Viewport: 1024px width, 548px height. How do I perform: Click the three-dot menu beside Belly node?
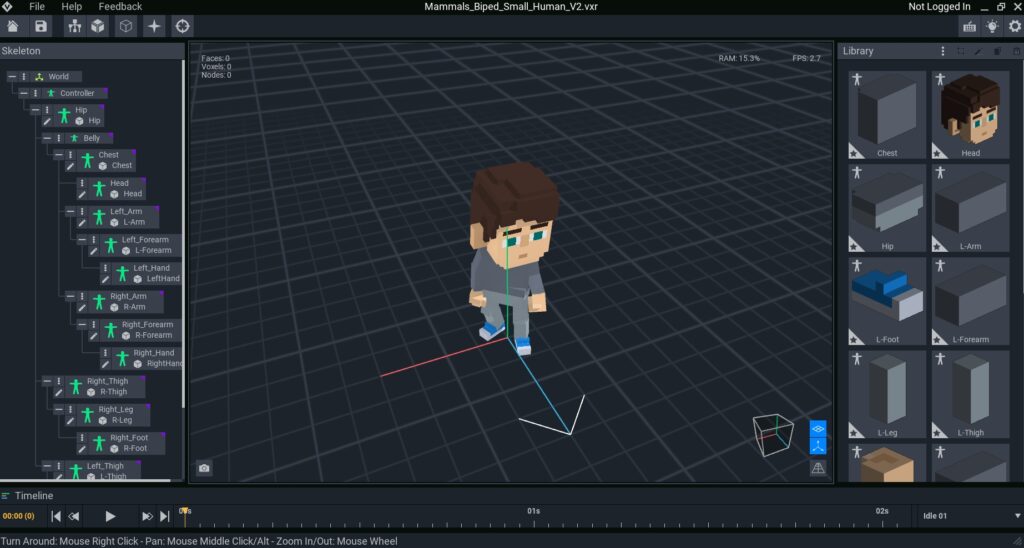point(59,138)
